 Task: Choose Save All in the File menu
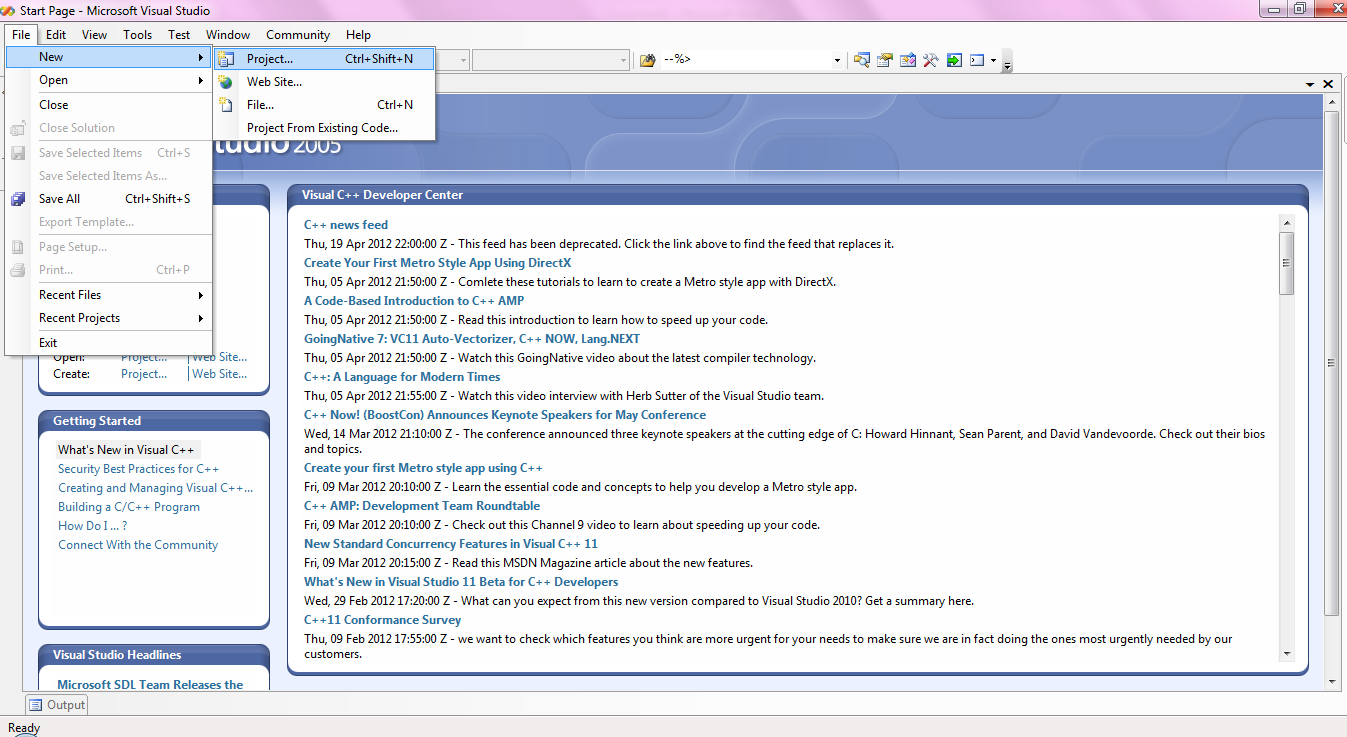click(109, 199)
